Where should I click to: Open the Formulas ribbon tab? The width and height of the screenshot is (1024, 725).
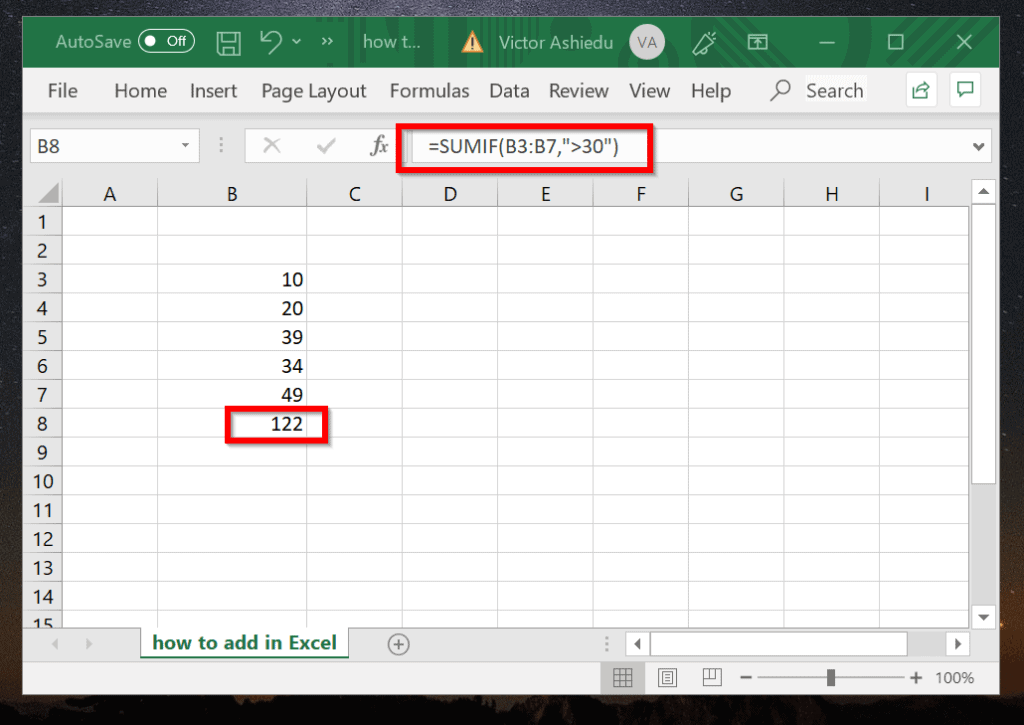pyautogui.click(x=429, y=91)
